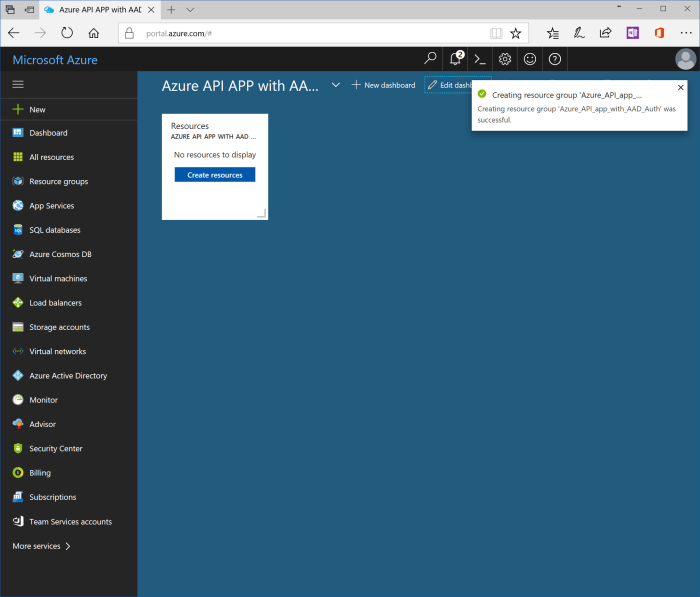Go to browser home page

(94, 33)
